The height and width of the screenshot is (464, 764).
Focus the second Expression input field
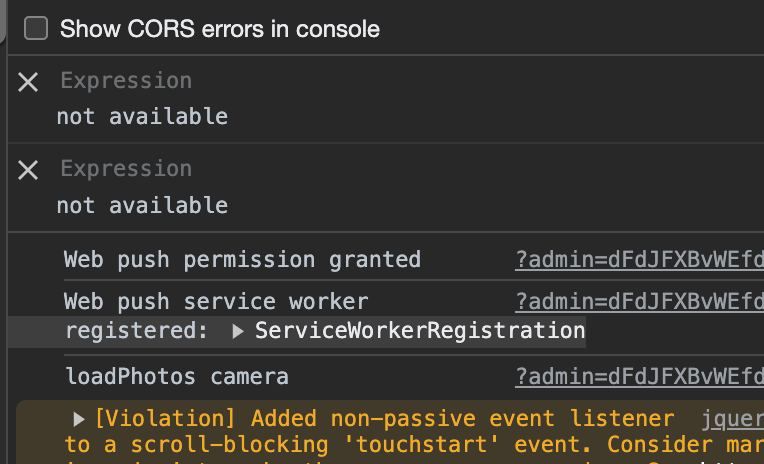pyautogui.click(x=126, y=169)
